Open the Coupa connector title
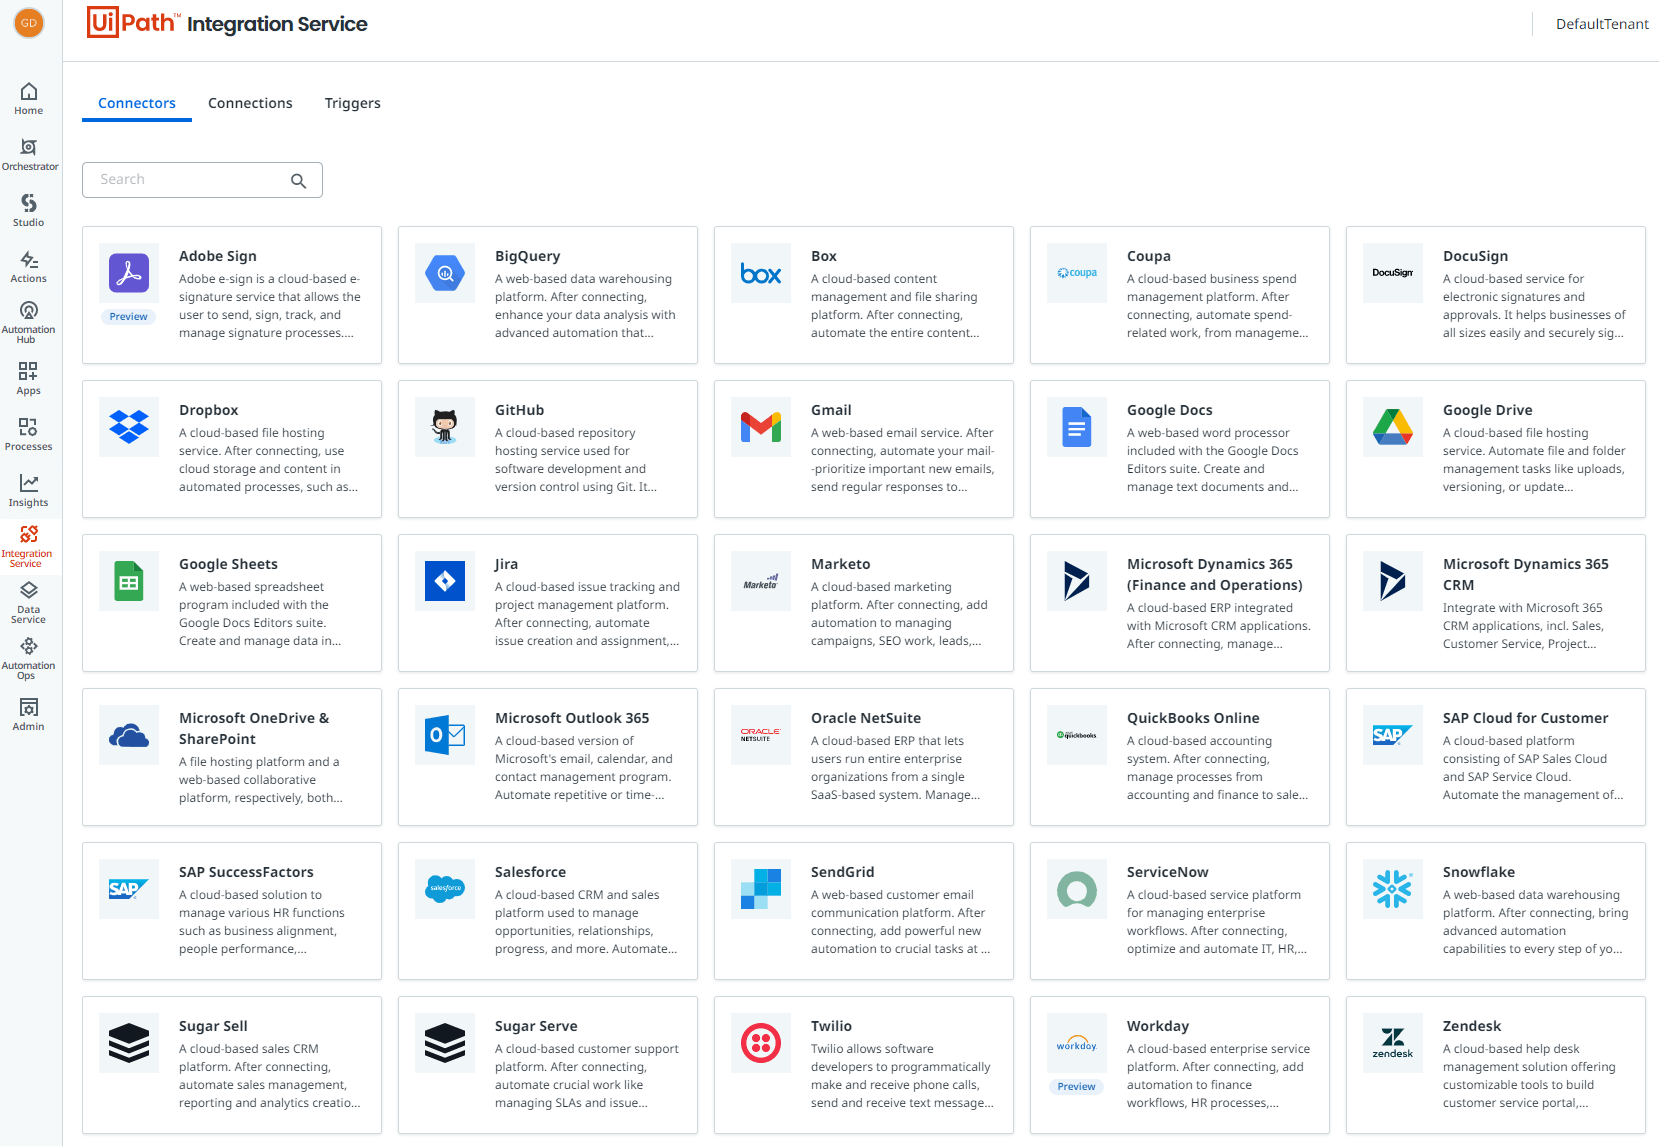Image resolution: width=1659 pixels, height=1146 pixels. [1149, 256]
